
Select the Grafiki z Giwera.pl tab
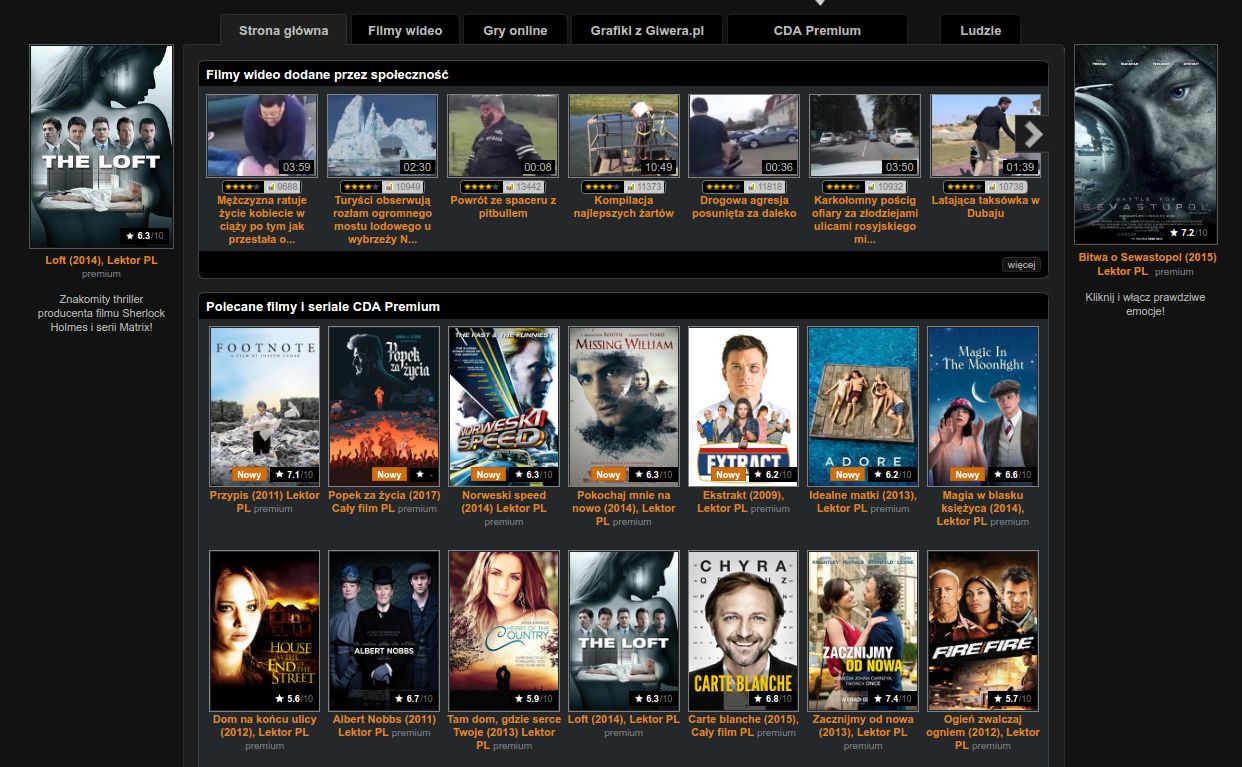click(x=647, y=30)
